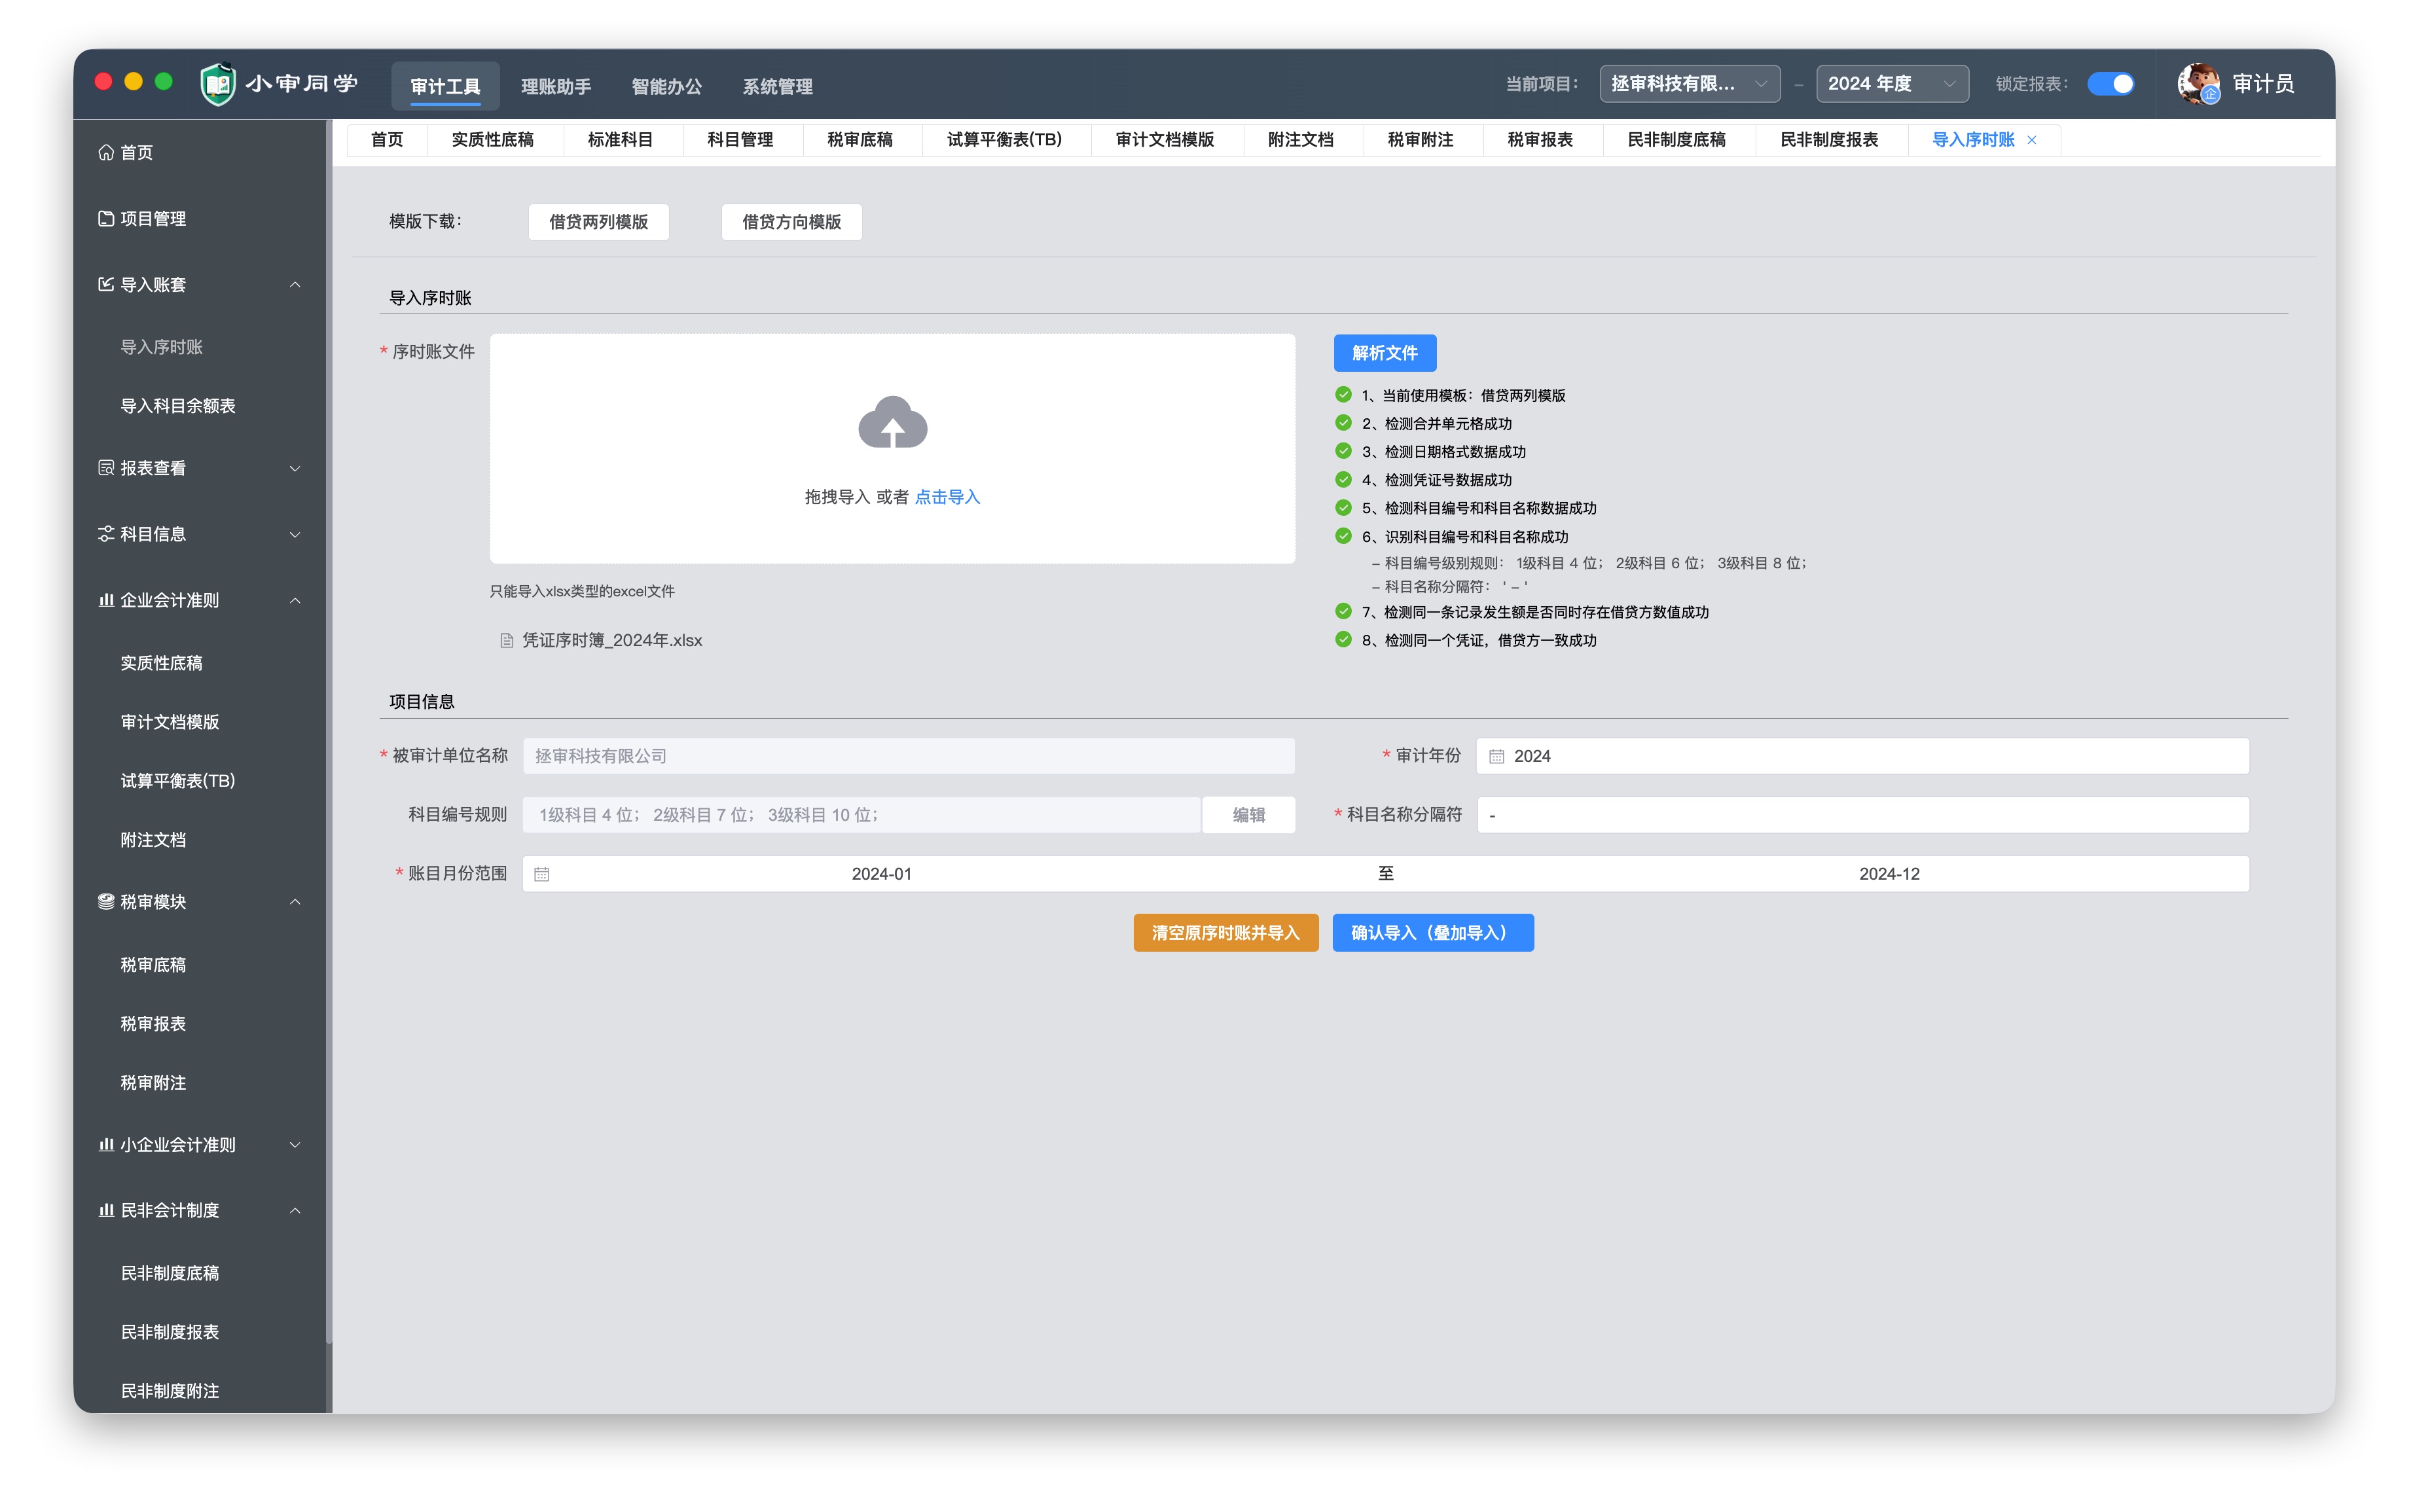Switch to the 标准科目 tab
The height and width of the screenshot is (1512, 2409).
tap(620, 140)
